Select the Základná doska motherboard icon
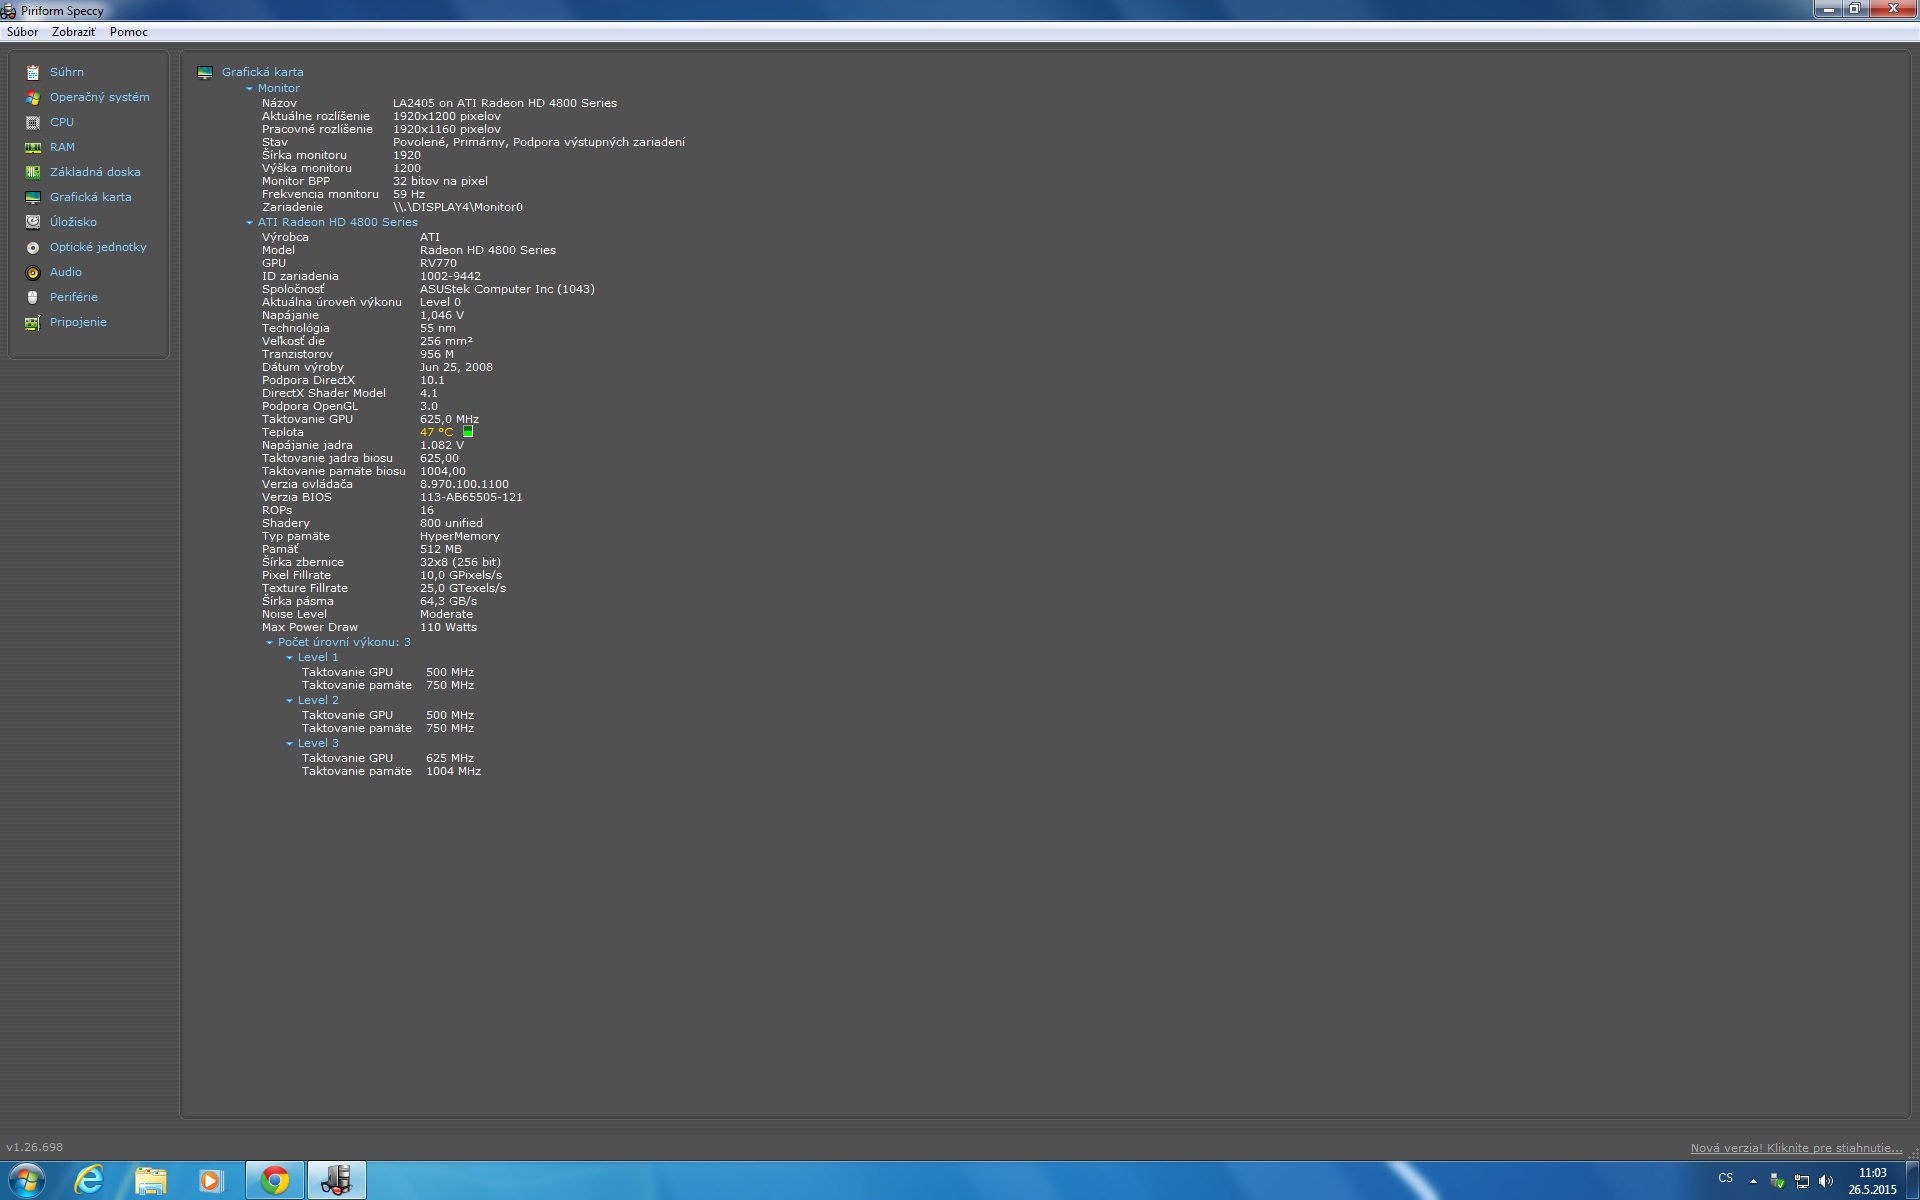The image size is (1920, 1200). [x=33, y=172]
